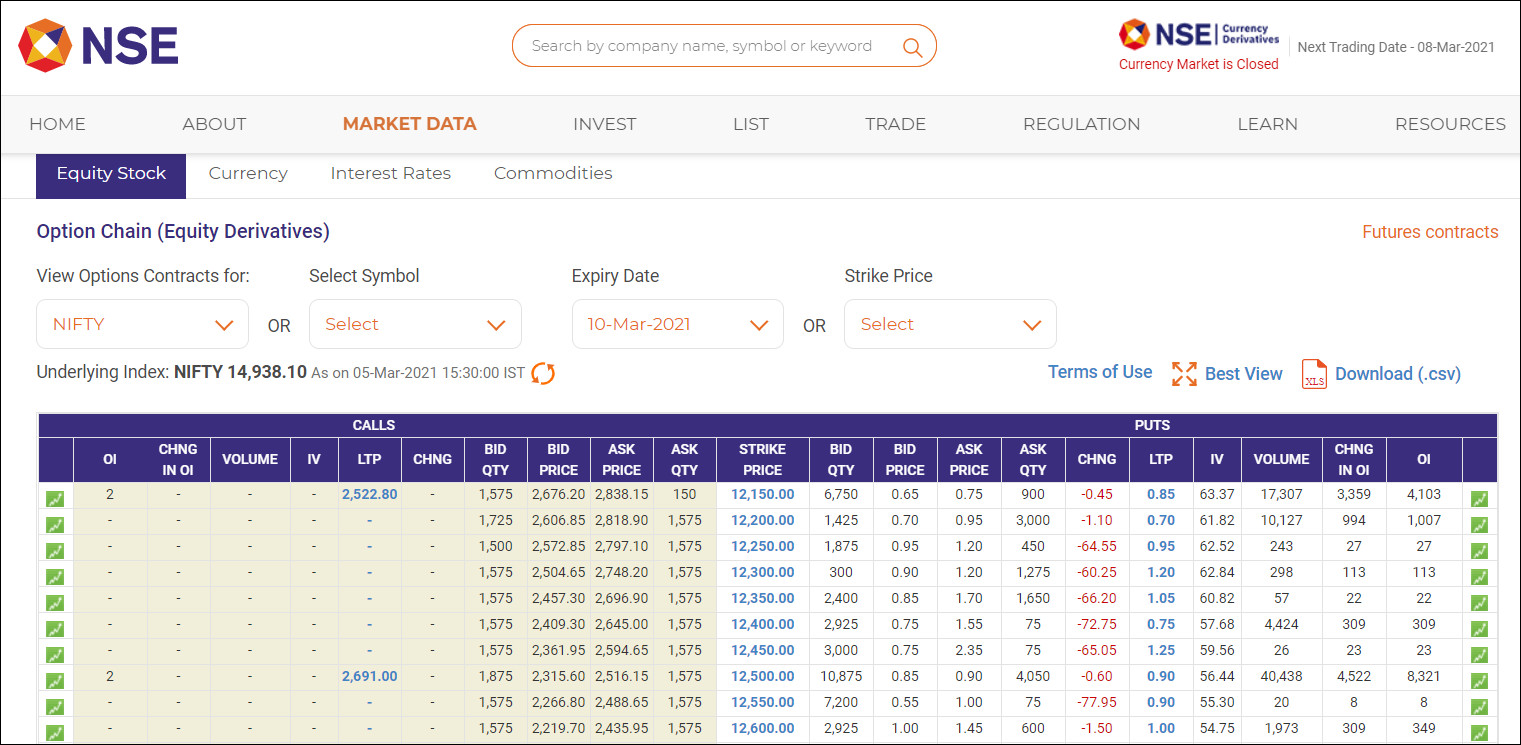The width and height of the screenshot is (1521, 745).
Task: Click the Best View link text
Action: coord(1244,374)
